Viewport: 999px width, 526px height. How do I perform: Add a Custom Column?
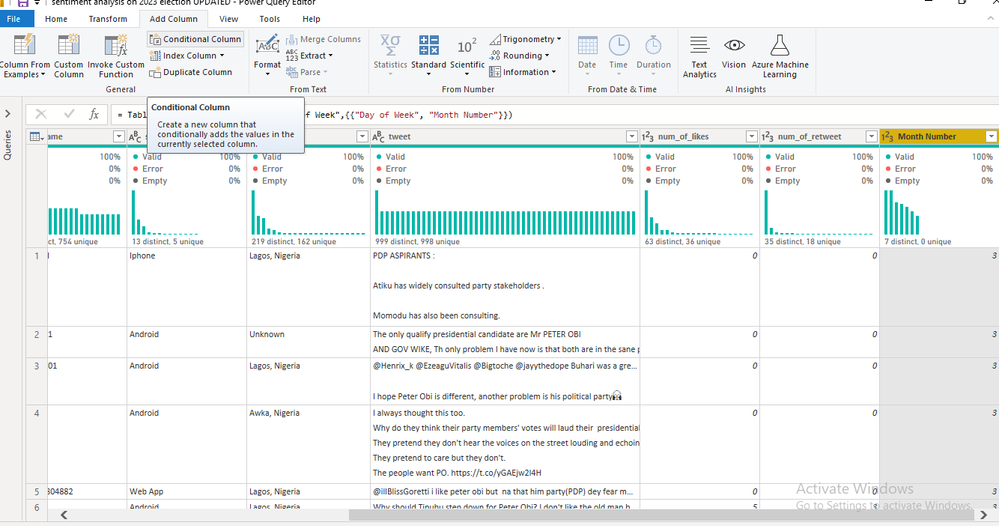[68, 56]
